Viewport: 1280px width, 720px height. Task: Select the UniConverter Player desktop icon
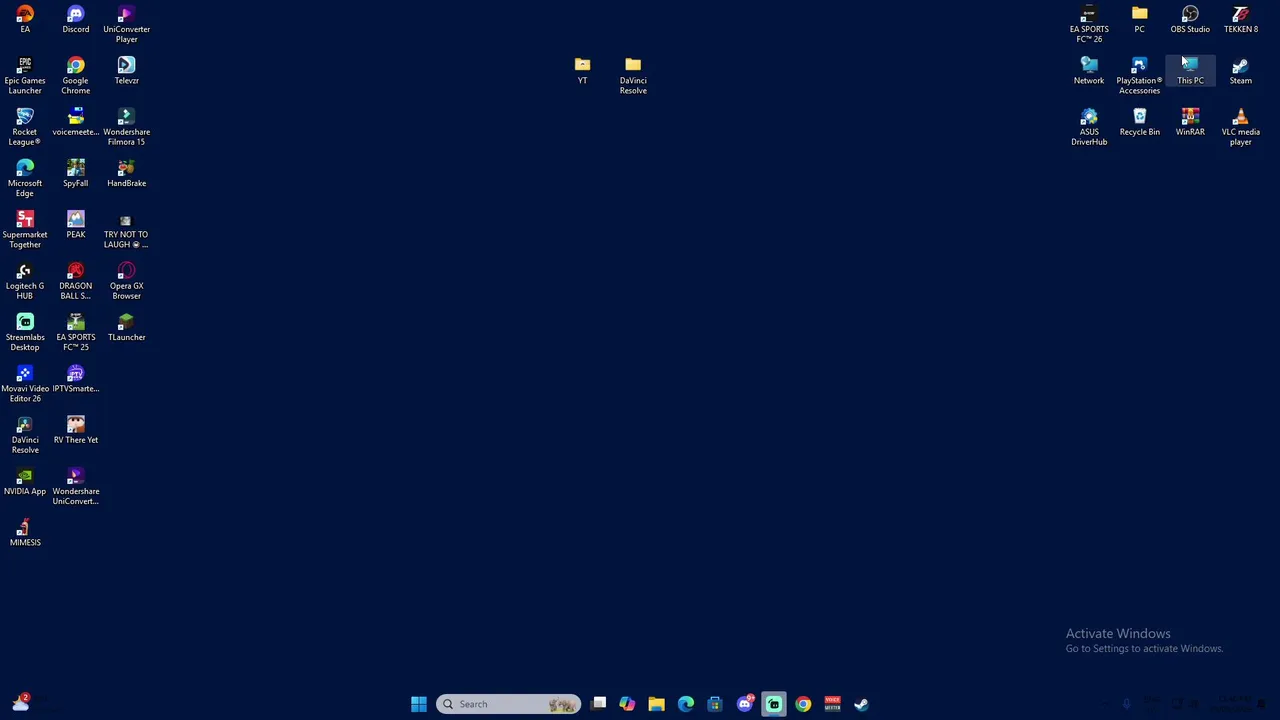[x=126, y=25]
